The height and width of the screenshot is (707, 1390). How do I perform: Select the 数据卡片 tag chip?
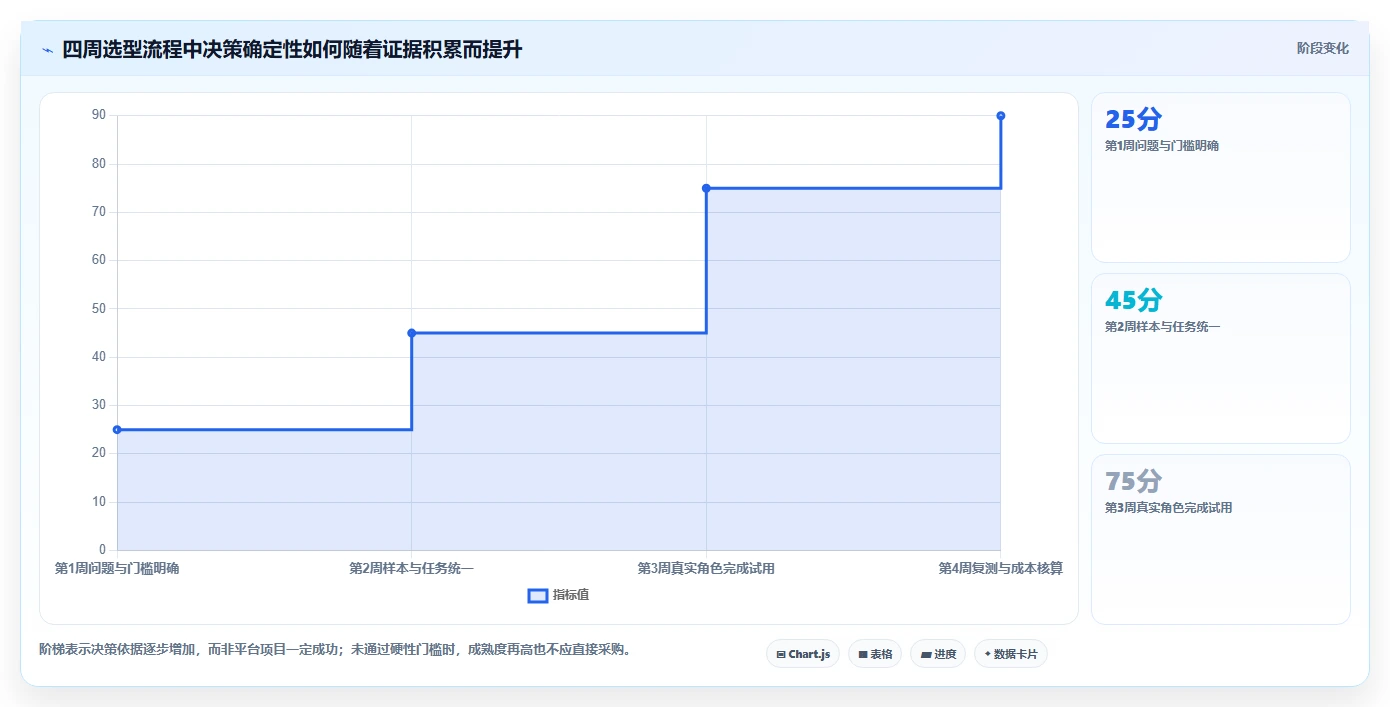pos(1011,654)
